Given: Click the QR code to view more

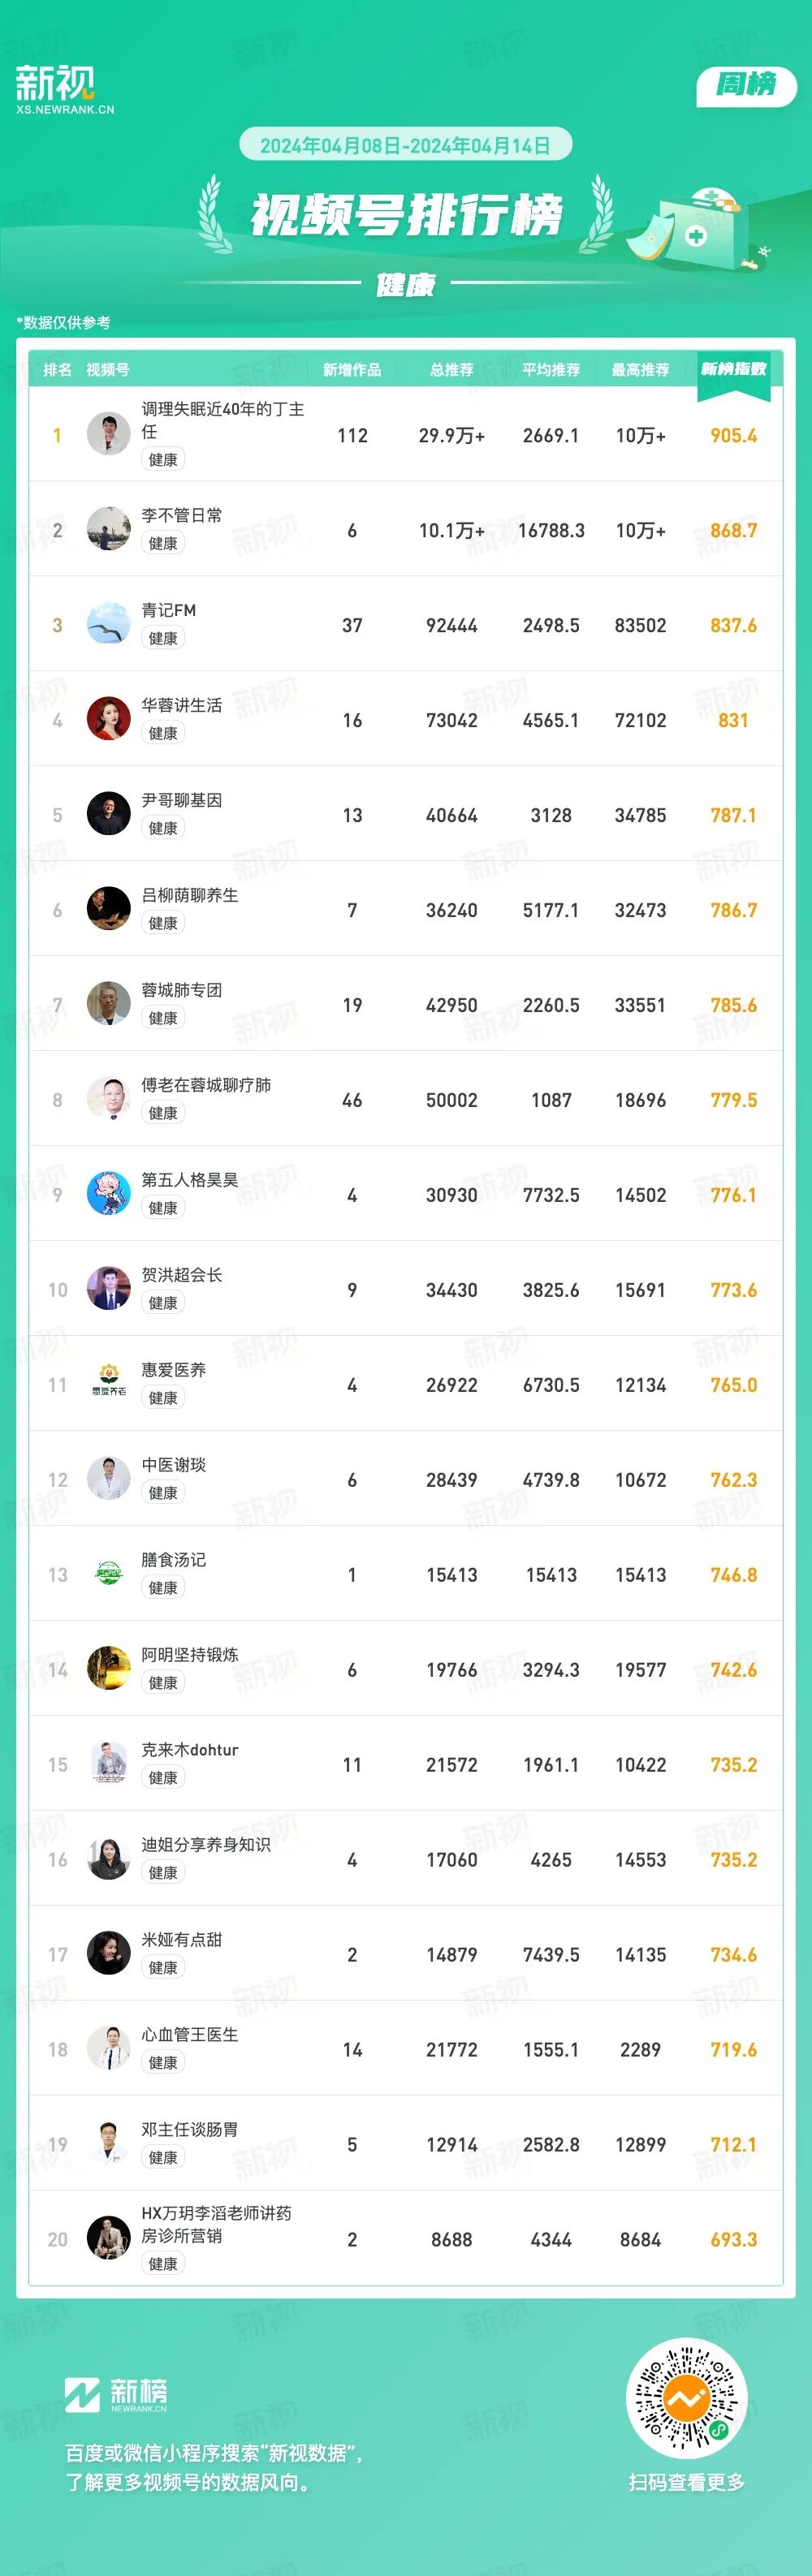Looking at the screenshot, I should click(686, 2398).
